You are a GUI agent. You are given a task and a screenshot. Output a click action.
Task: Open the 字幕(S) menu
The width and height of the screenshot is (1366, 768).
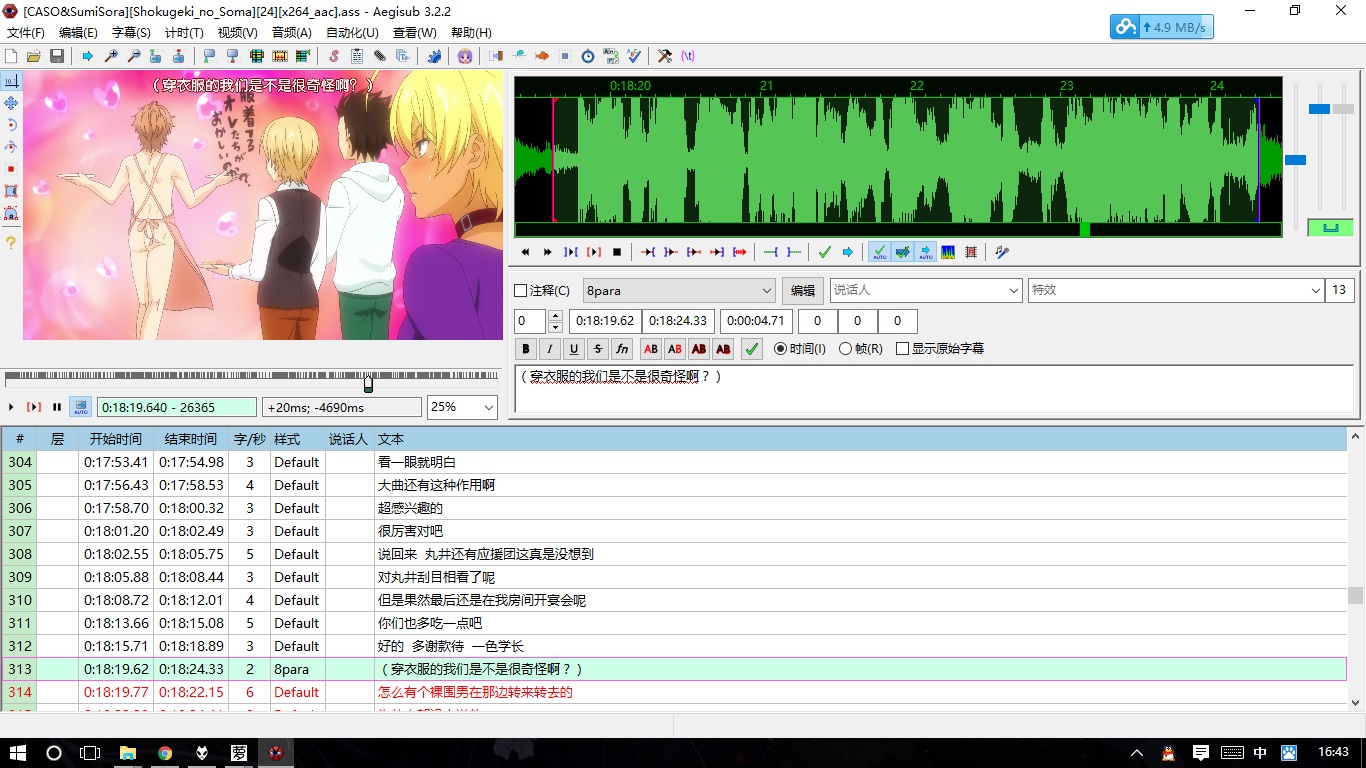point(131,32)
